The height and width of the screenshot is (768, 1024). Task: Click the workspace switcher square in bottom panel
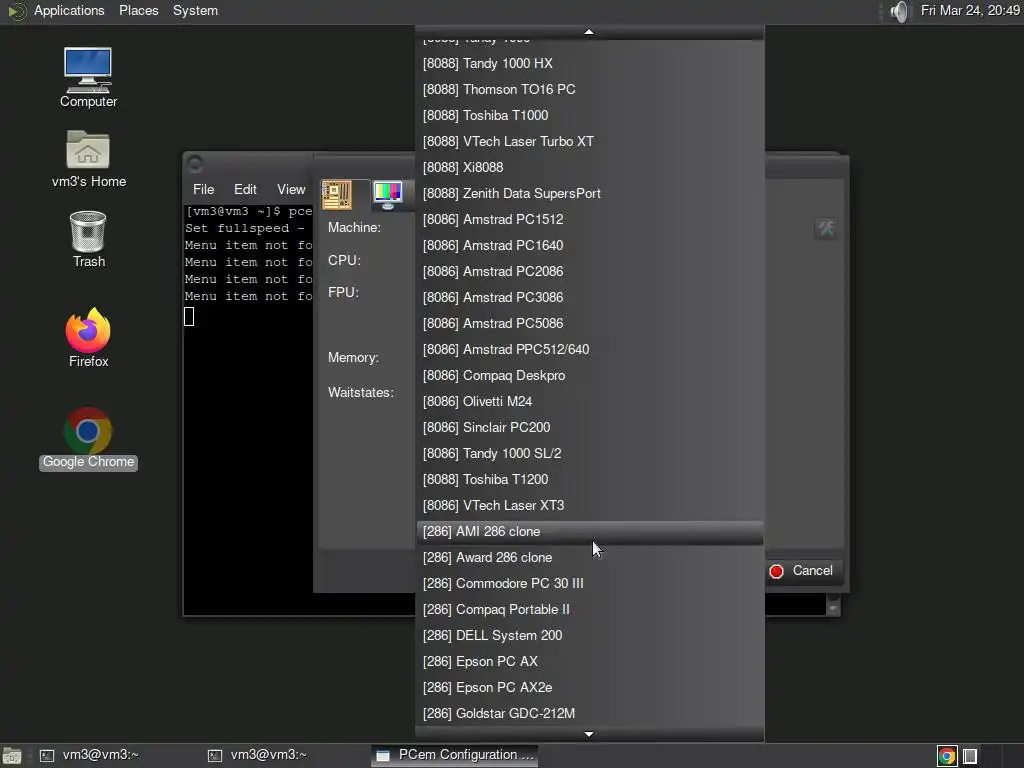(970, 756)
